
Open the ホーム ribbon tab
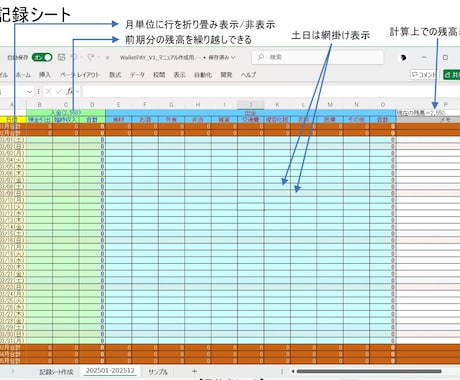pos(23,75)
